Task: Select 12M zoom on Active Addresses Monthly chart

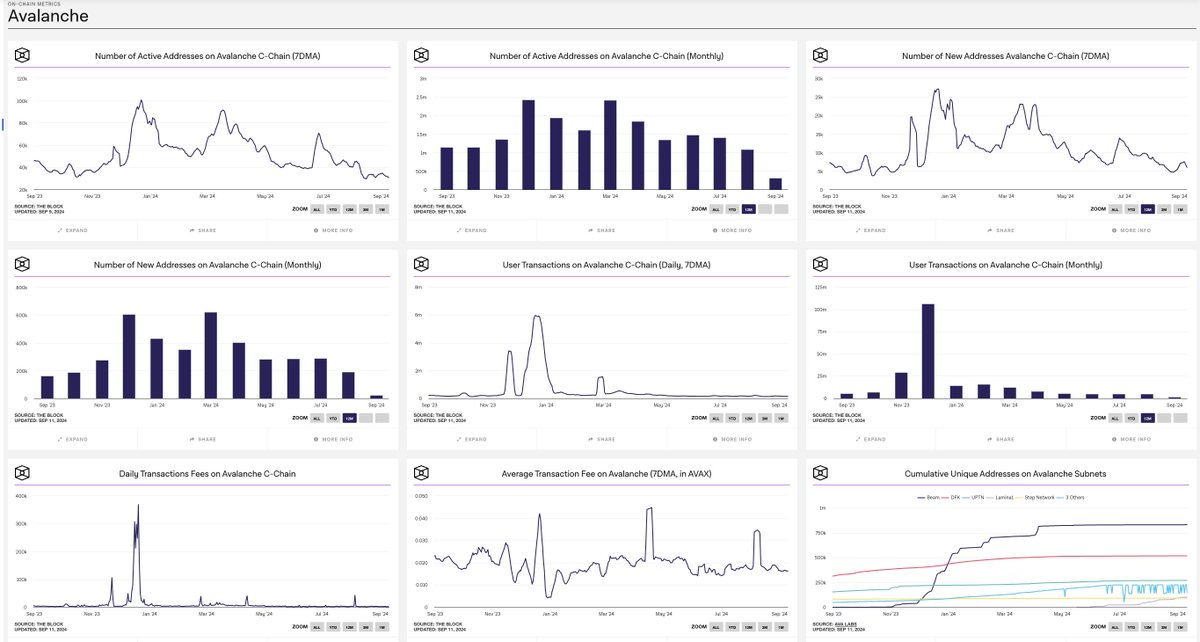Action: pos(748,209)
